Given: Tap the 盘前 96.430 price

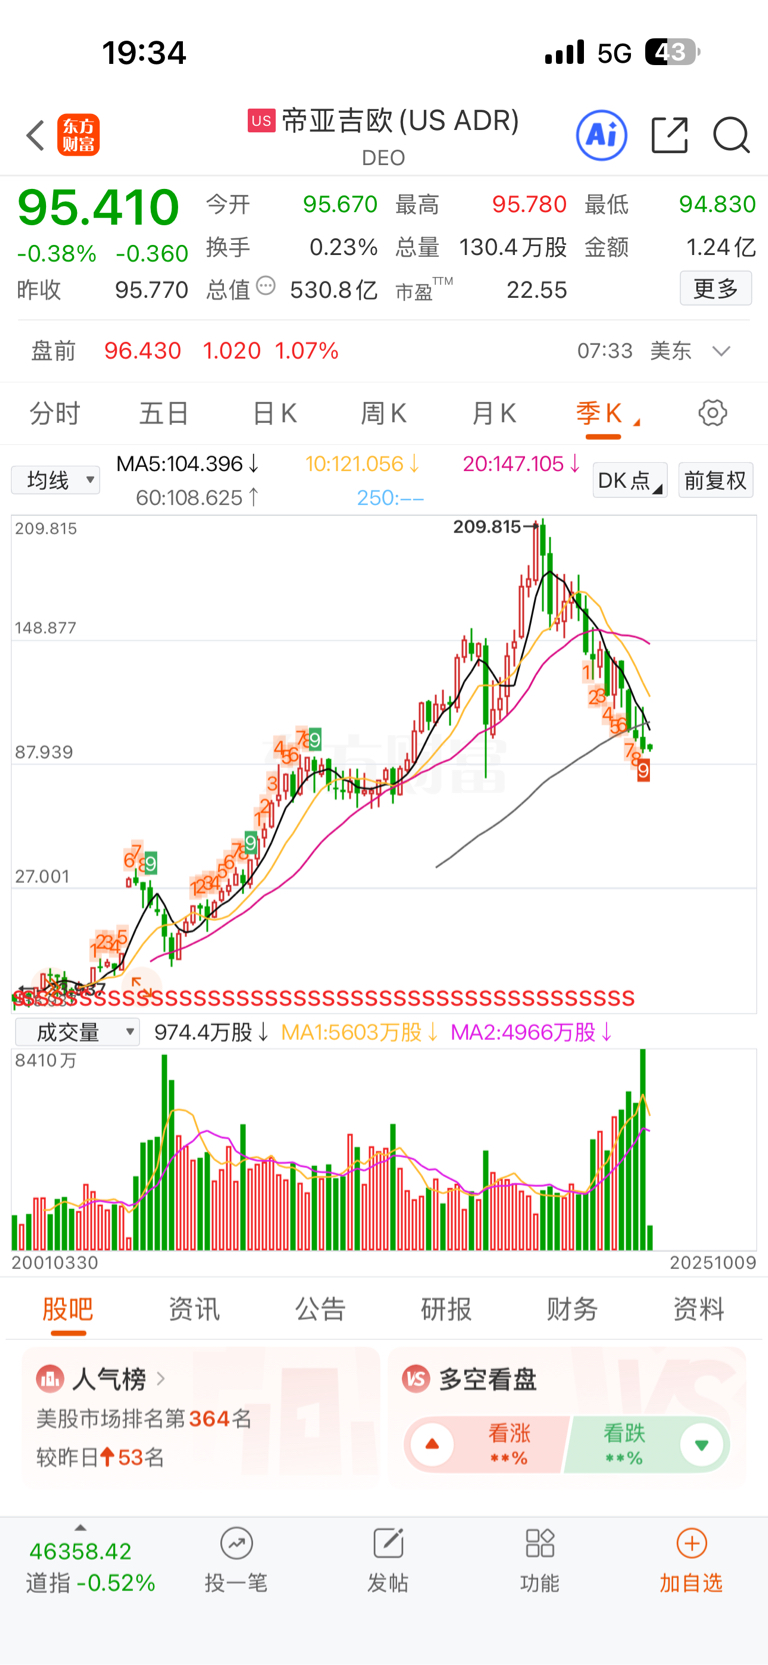Looking at the screenshot, I should point(143,351).
